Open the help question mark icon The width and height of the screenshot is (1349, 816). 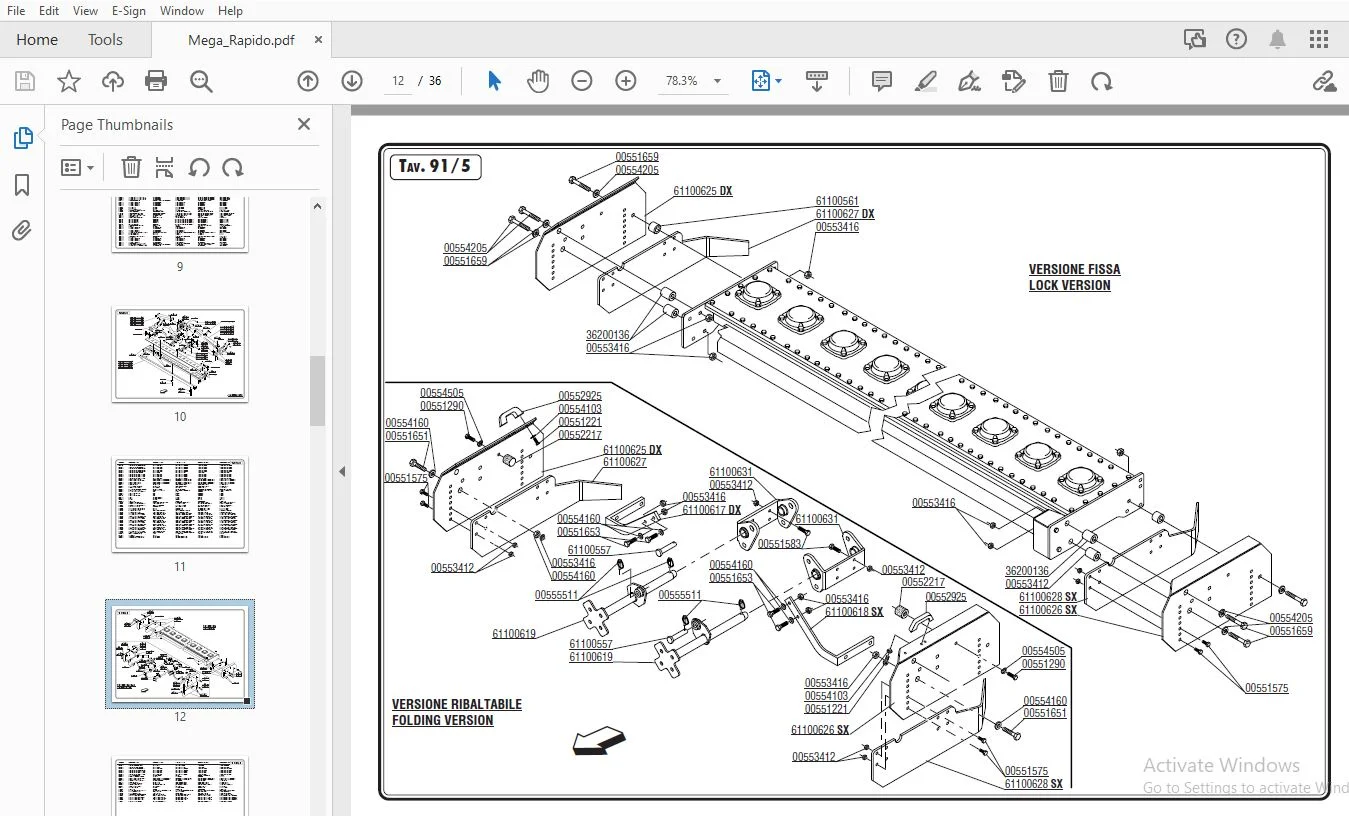tap(1236, 40)
